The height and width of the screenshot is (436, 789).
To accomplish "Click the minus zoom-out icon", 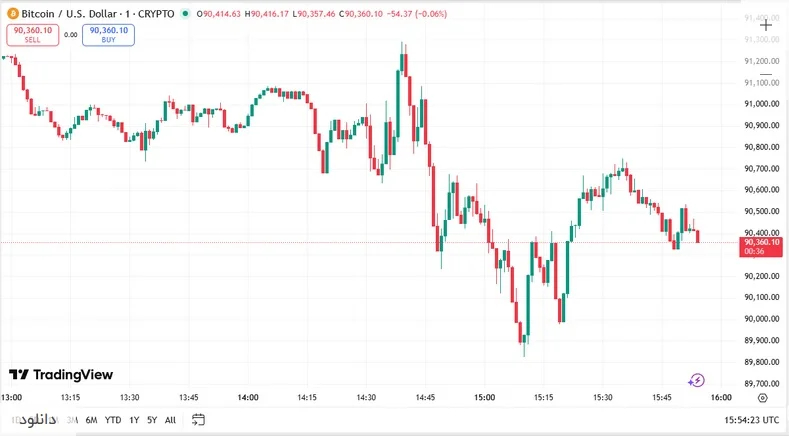I will click(766, 75).
